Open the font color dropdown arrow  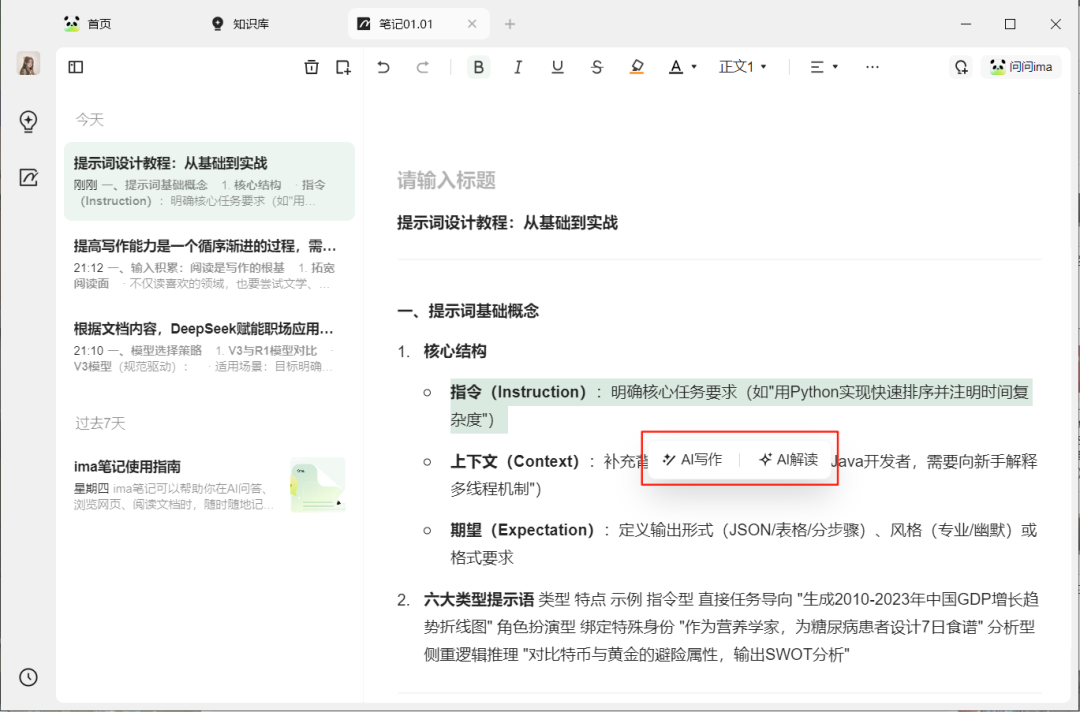click(692, 66)
